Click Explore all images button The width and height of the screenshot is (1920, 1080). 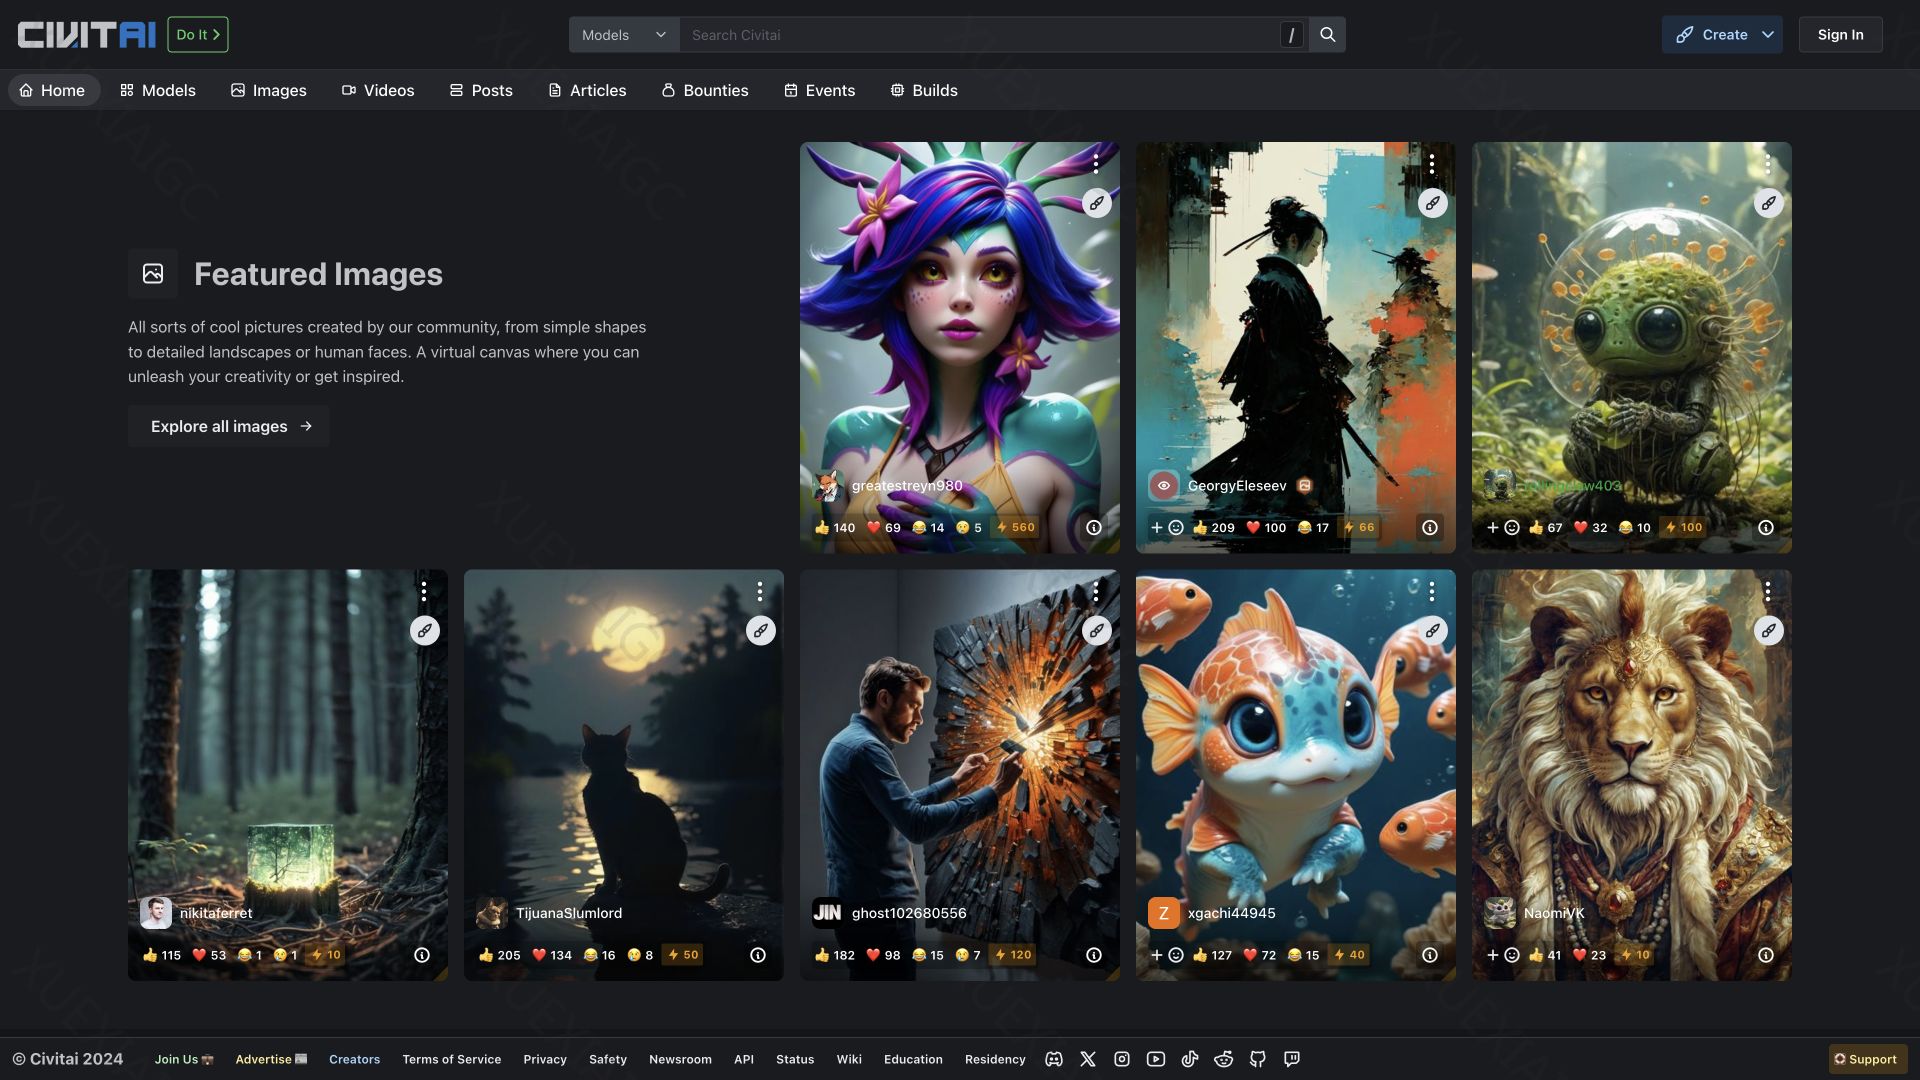(229, 426)
